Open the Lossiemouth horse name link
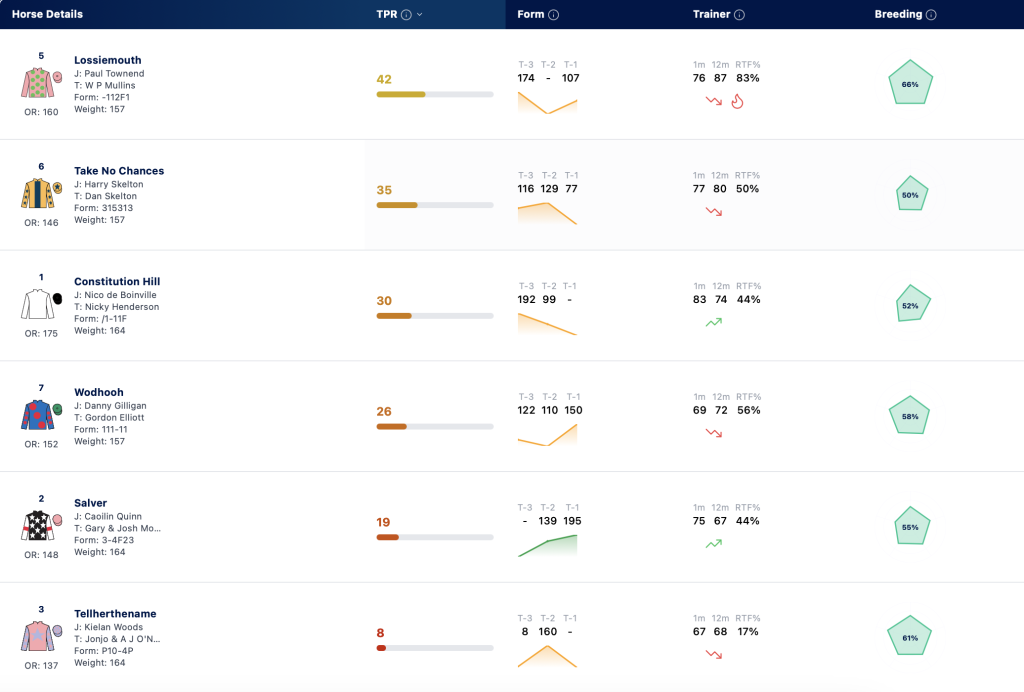 (108, 60)
